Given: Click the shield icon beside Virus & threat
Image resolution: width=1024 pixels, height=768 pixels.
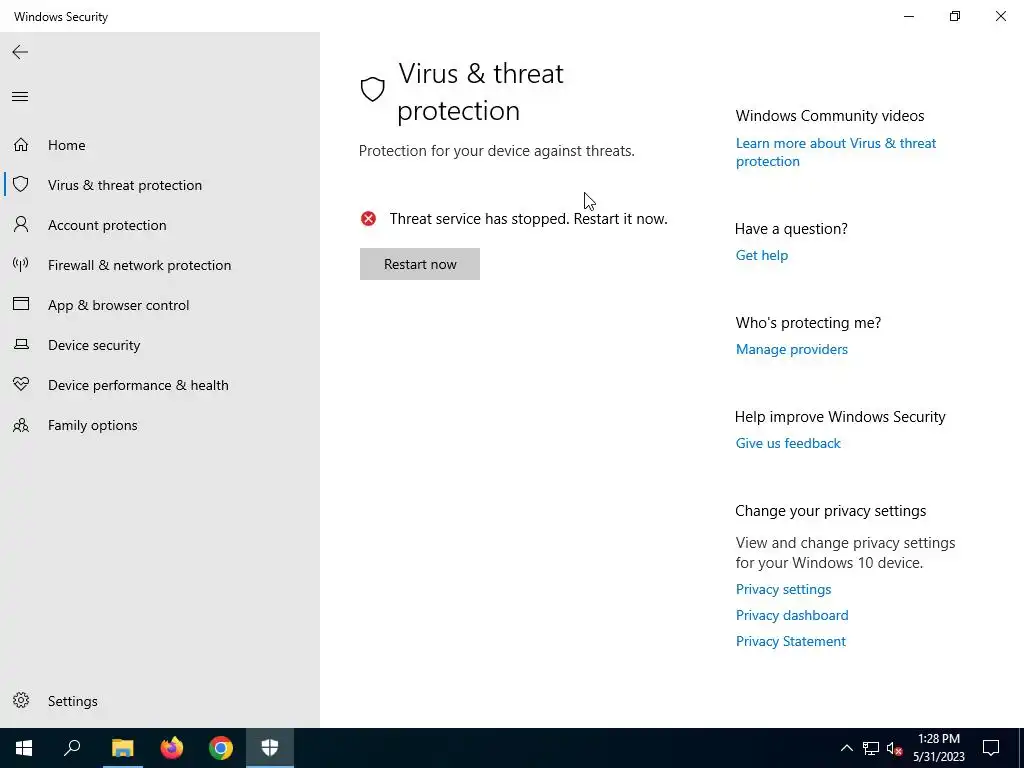Looking at the screenshot, I should point(21,184).
